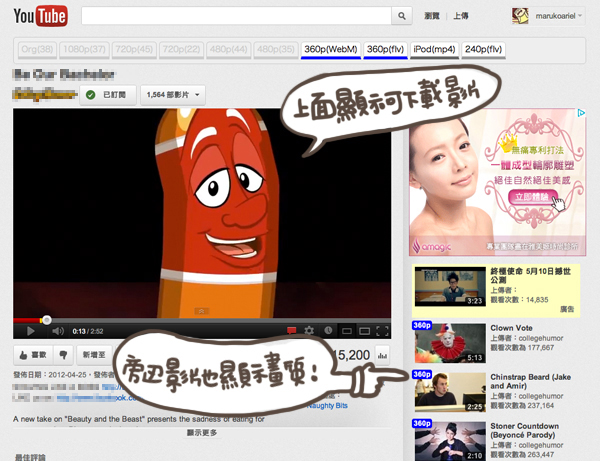600x461 pixels.
Task: Toggle the red annotations icon
Action: (292, 331)
